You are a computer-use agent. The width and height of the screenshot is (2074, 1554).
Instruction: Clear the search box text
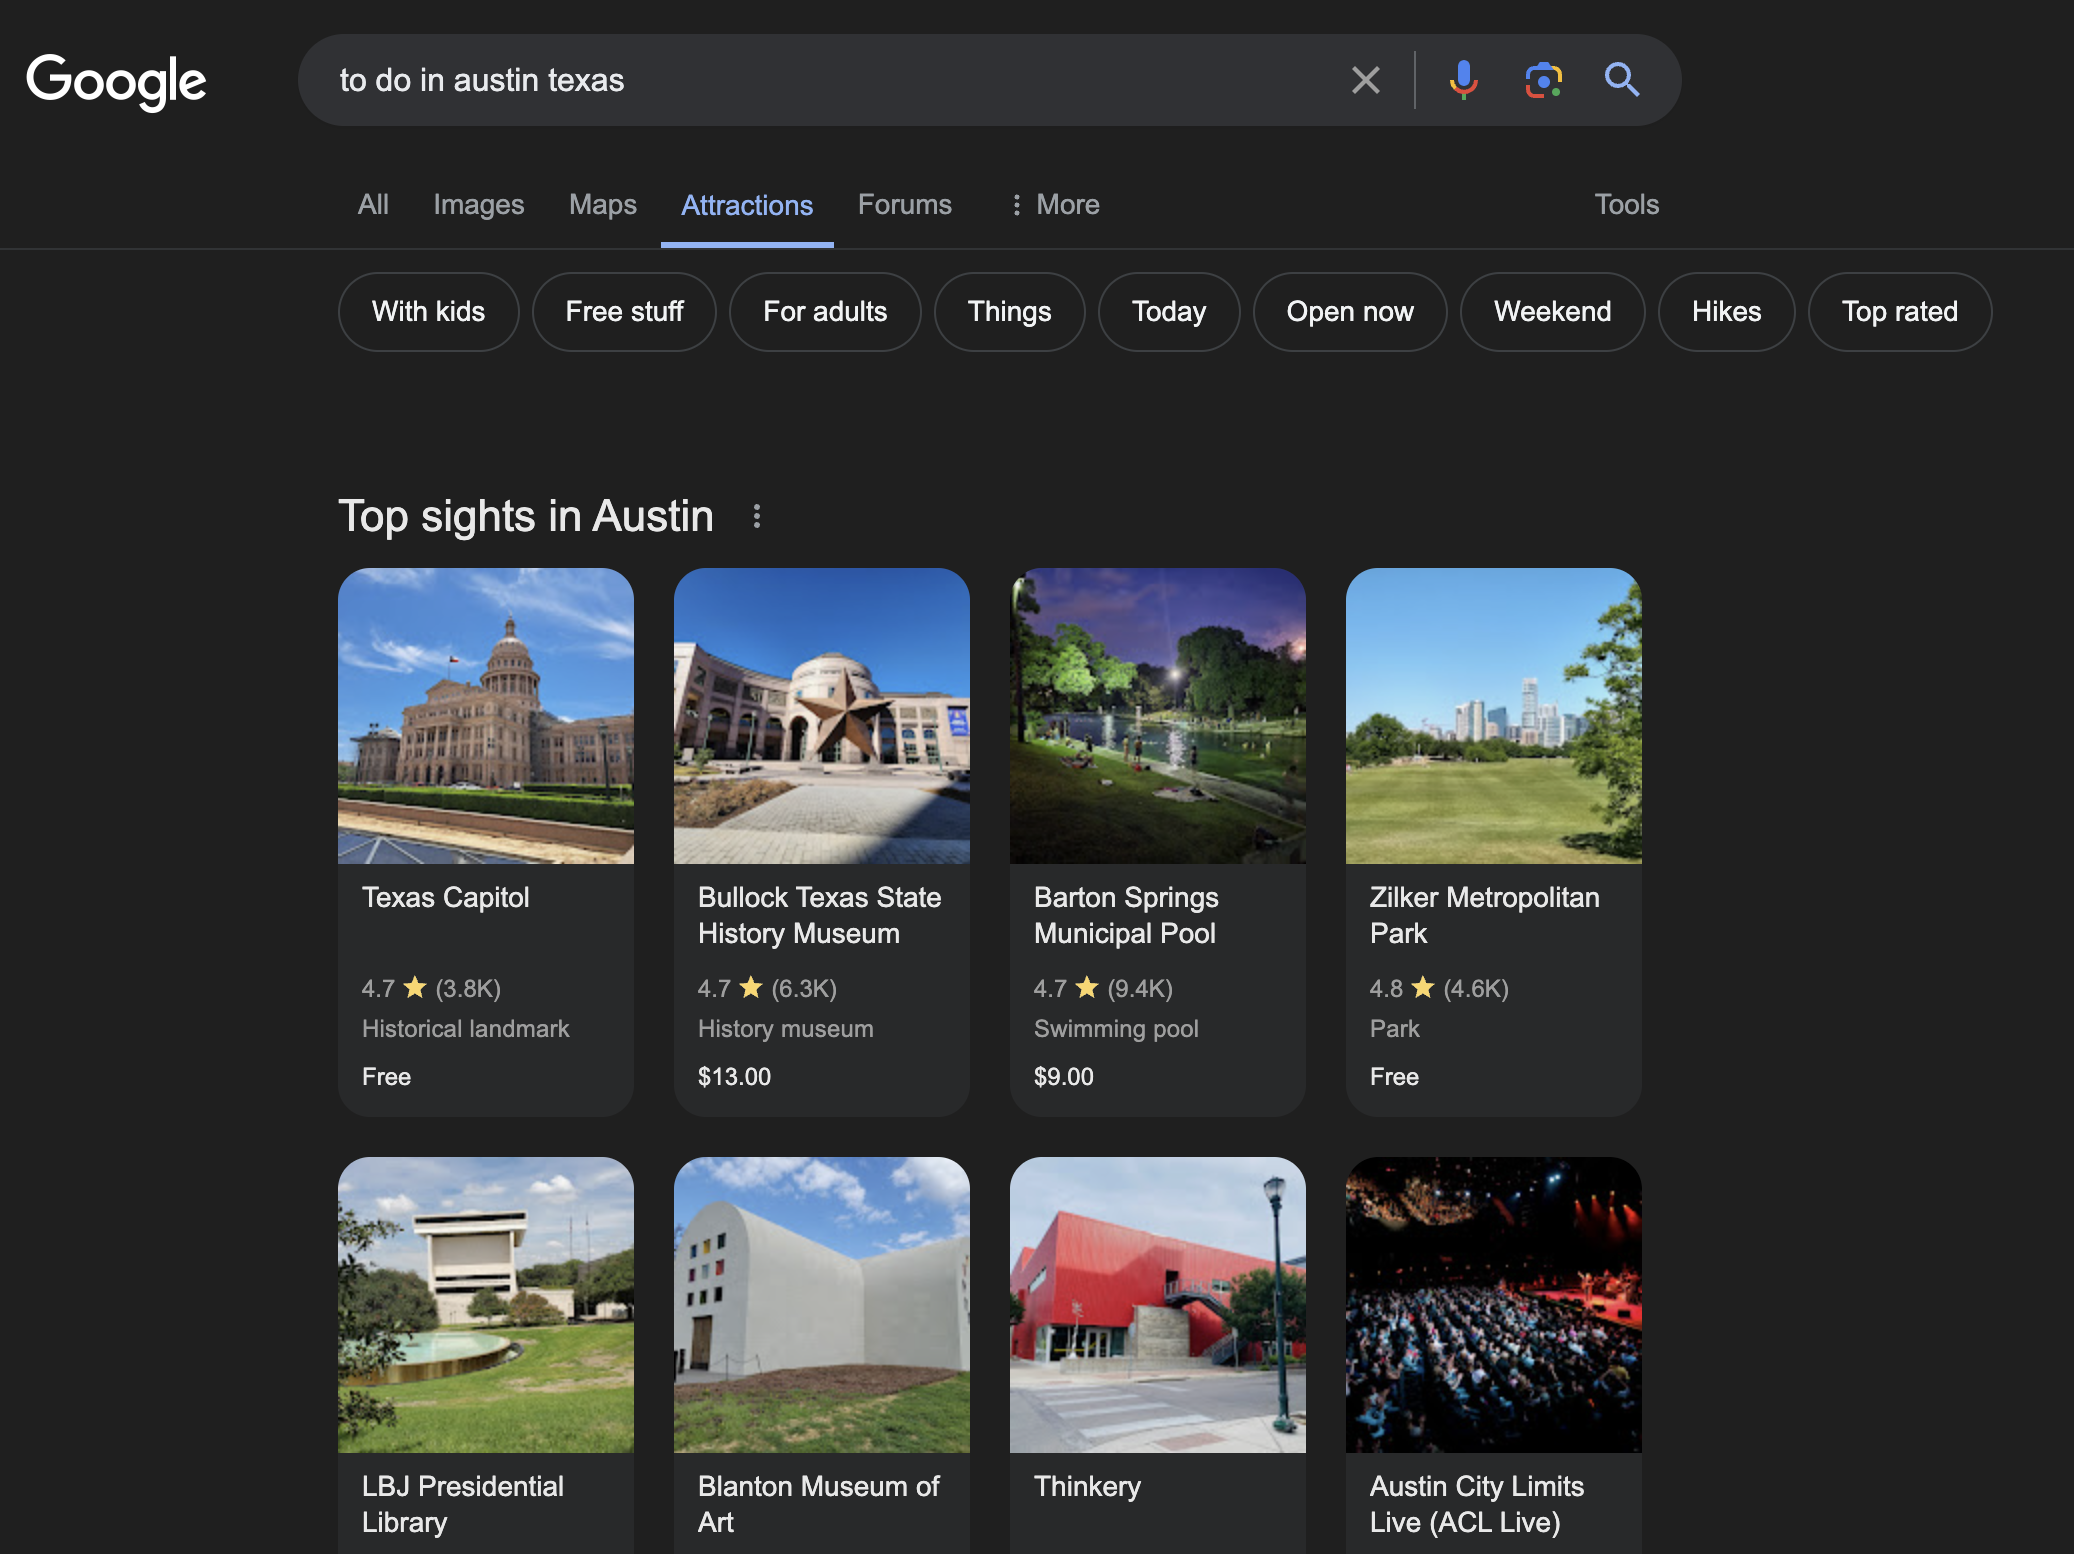coord(1365,80)
